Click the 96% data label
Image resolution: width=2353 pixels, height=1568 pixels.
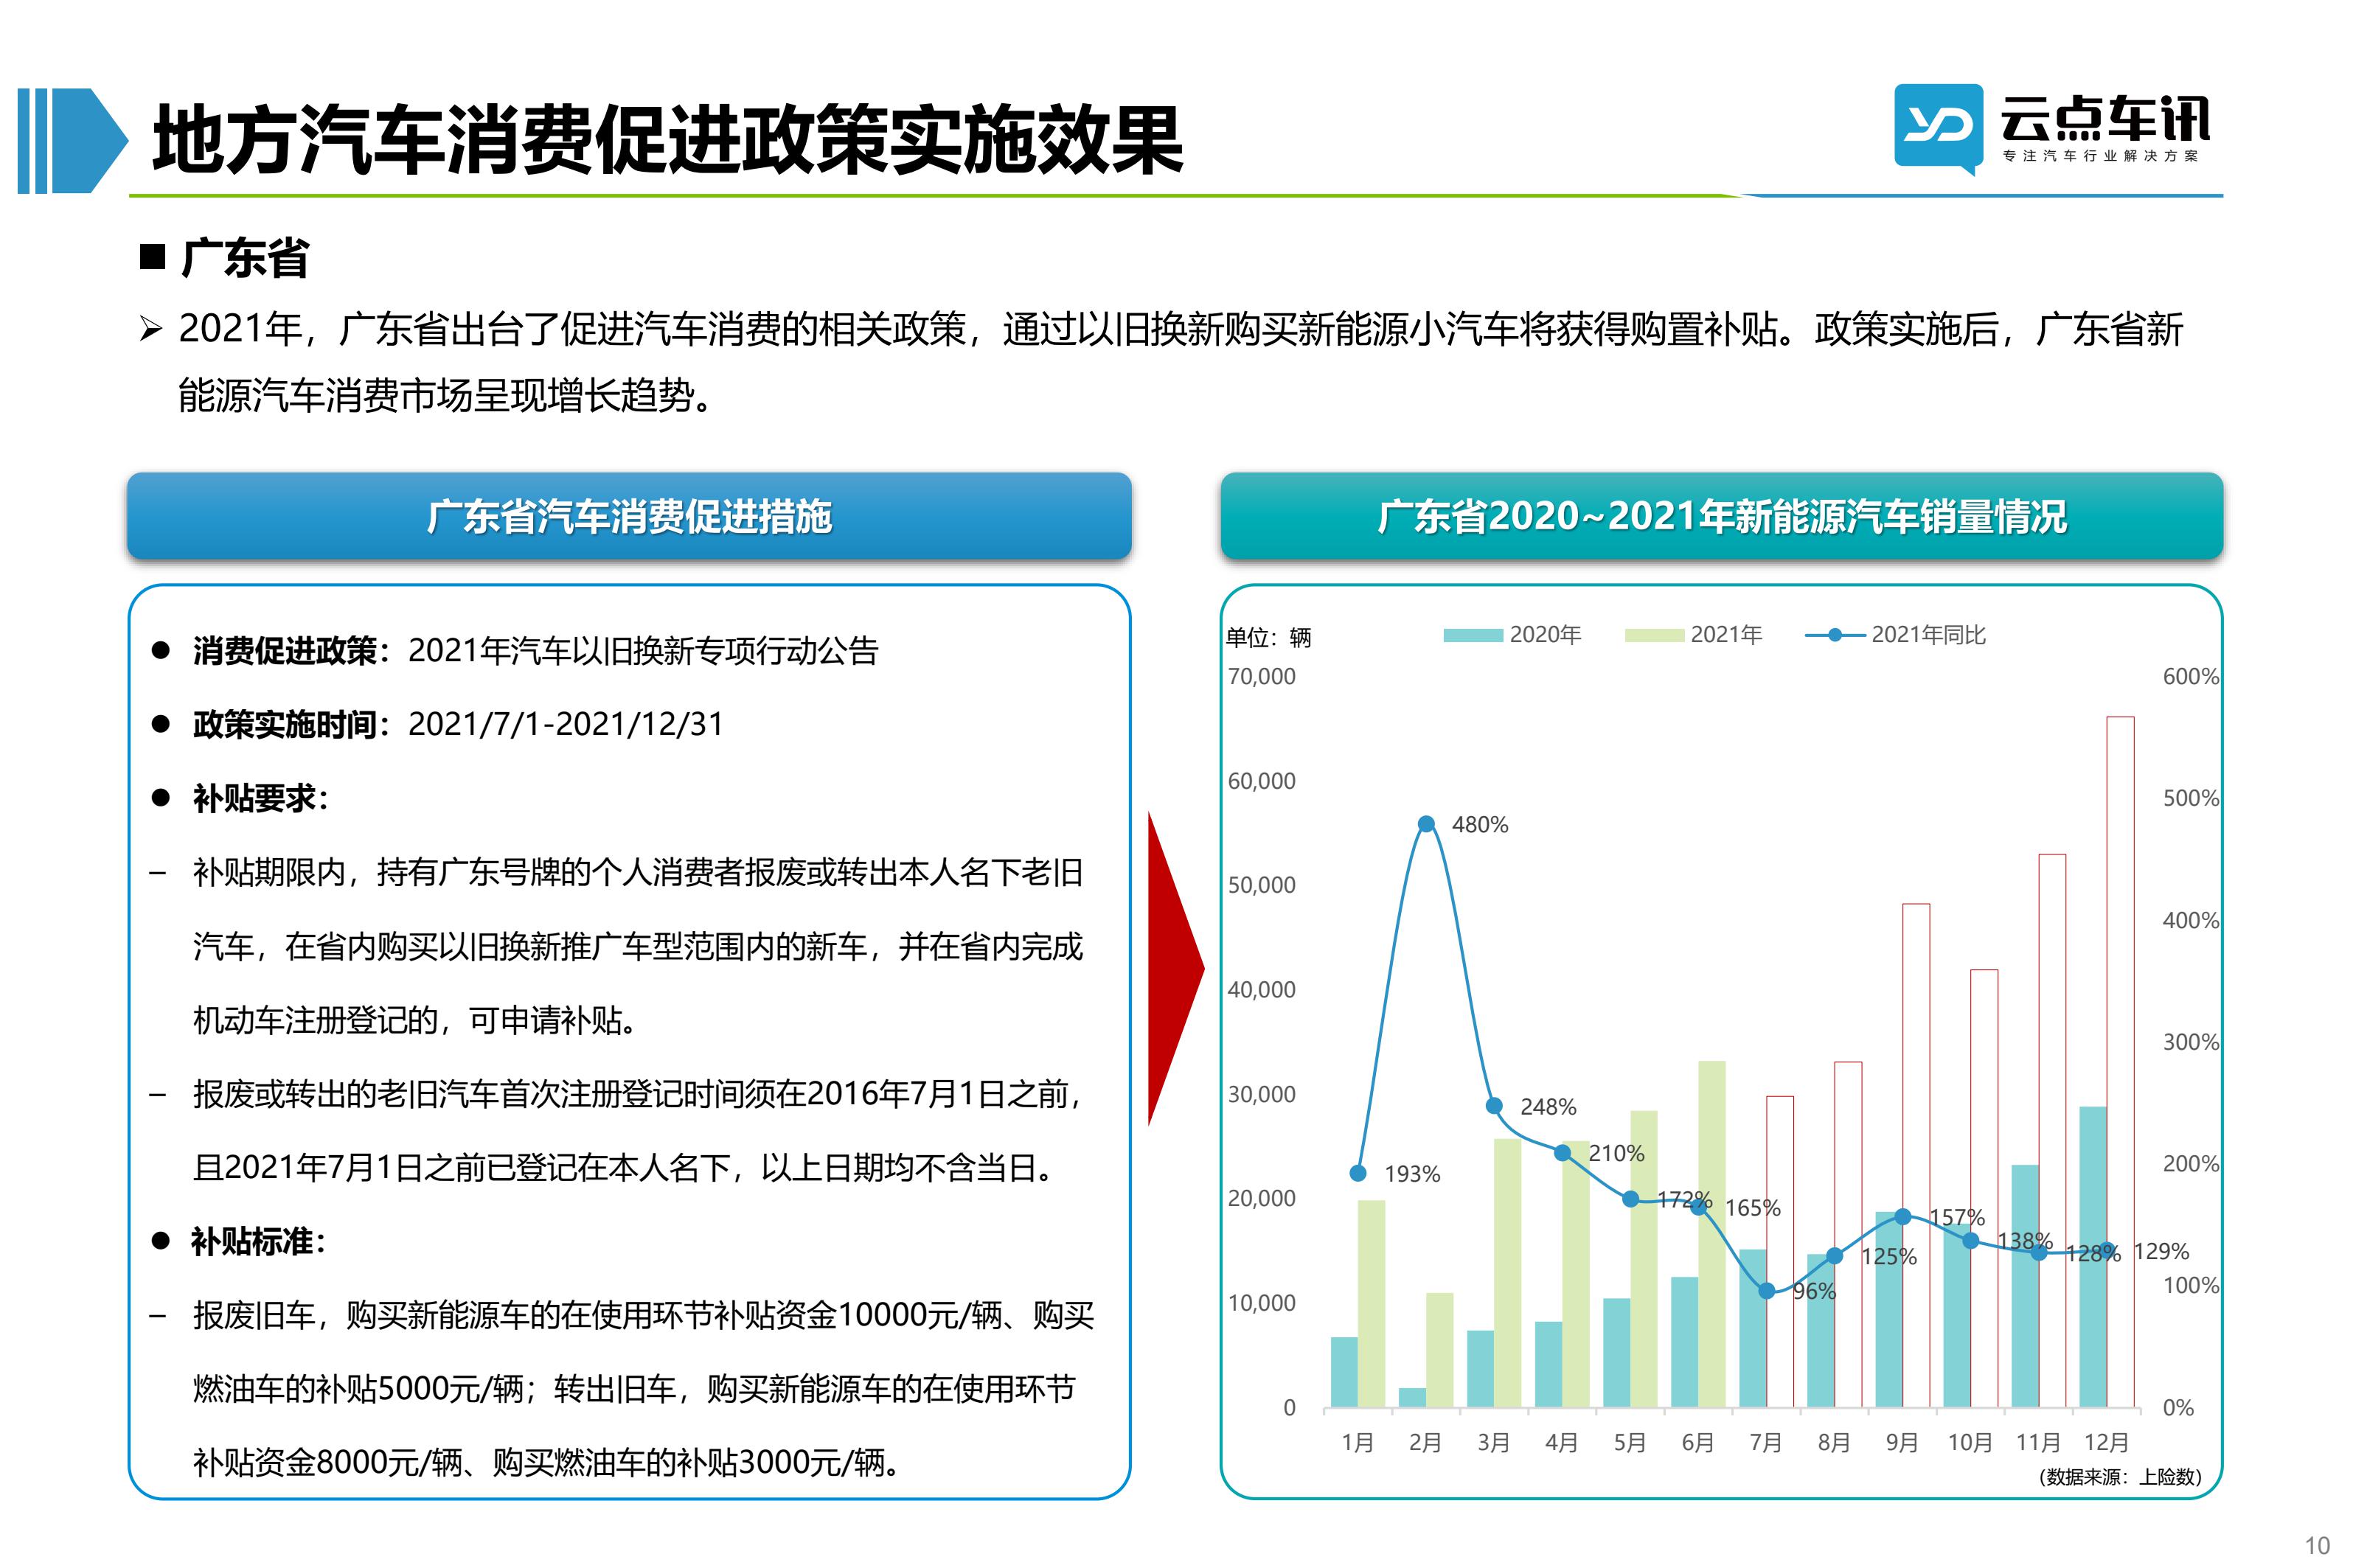tap(1814, 1291)
